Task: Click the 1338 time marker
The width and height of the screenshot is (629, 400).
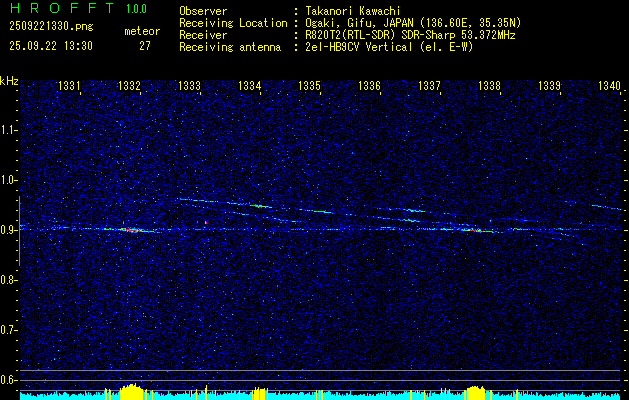Action: coord(489,85)
